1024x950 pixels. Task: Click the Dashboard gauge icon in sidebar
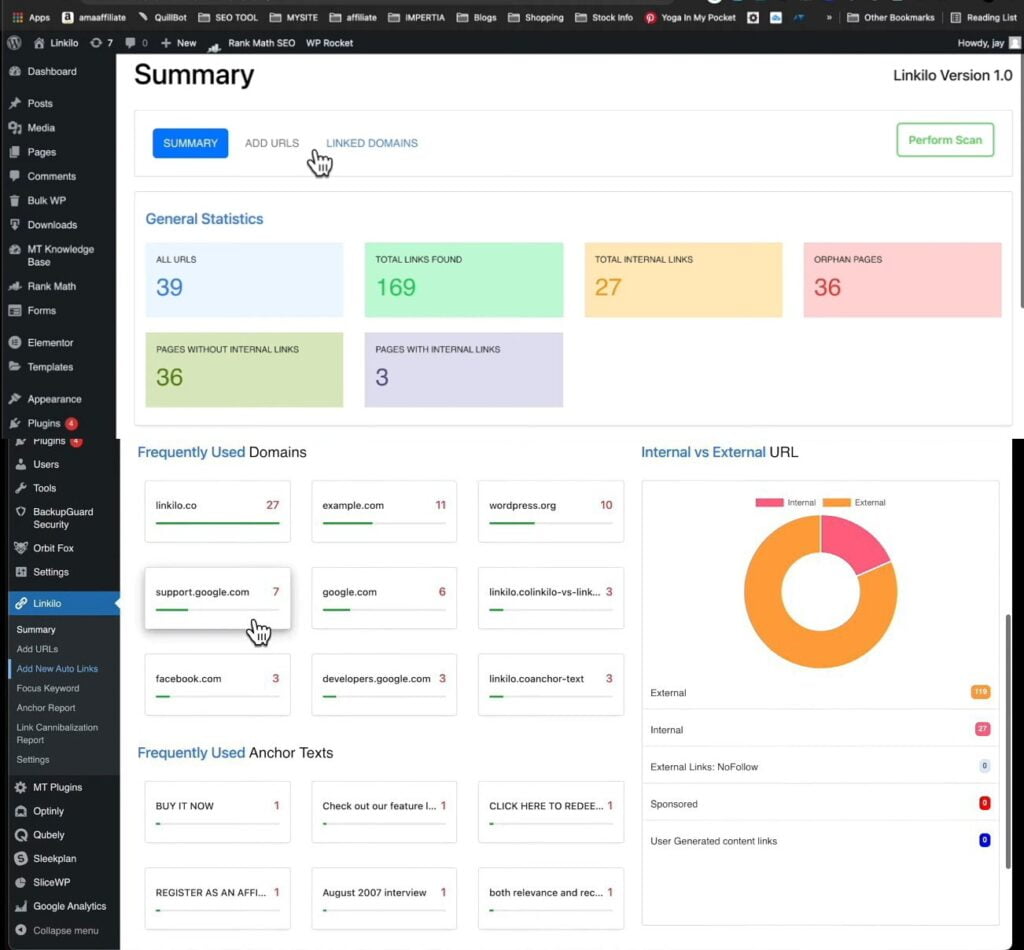[x=15, y=71]
